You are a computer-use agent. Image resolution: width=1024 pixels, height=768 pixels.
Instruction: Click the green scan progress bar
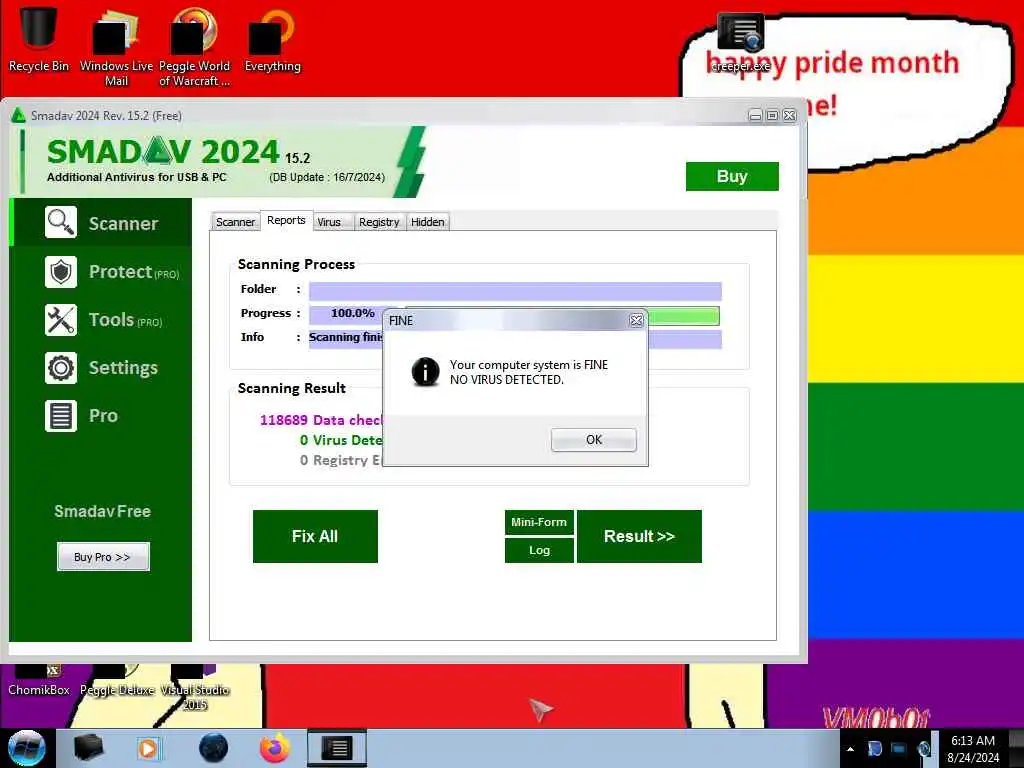pos(683,315)
